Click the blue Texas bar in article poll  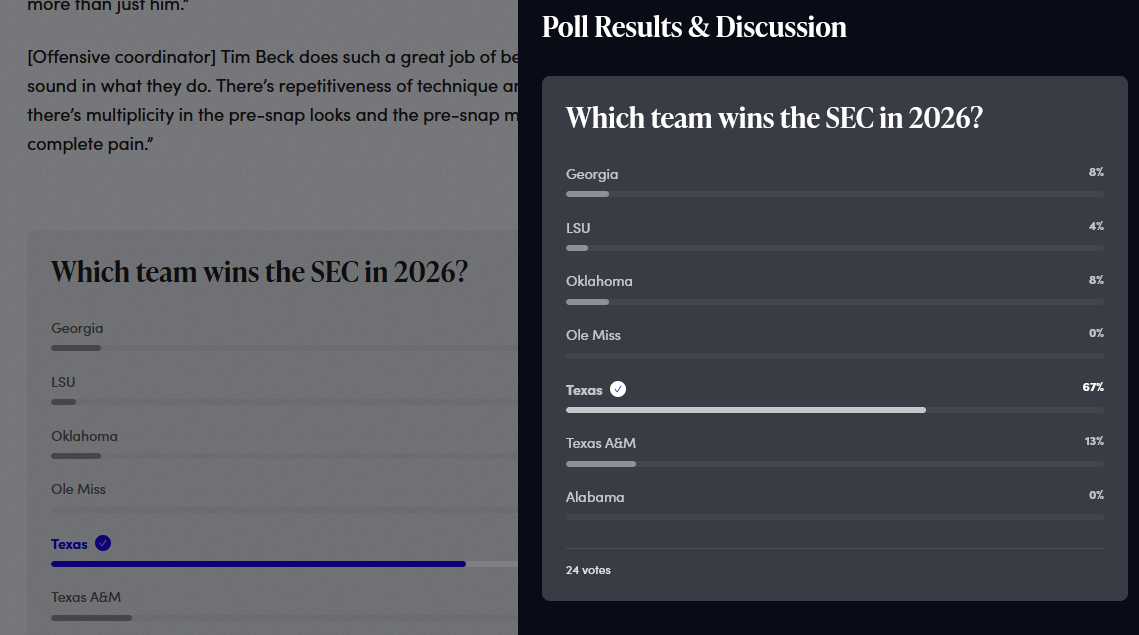pyautogui.click(x=258, y=564)
